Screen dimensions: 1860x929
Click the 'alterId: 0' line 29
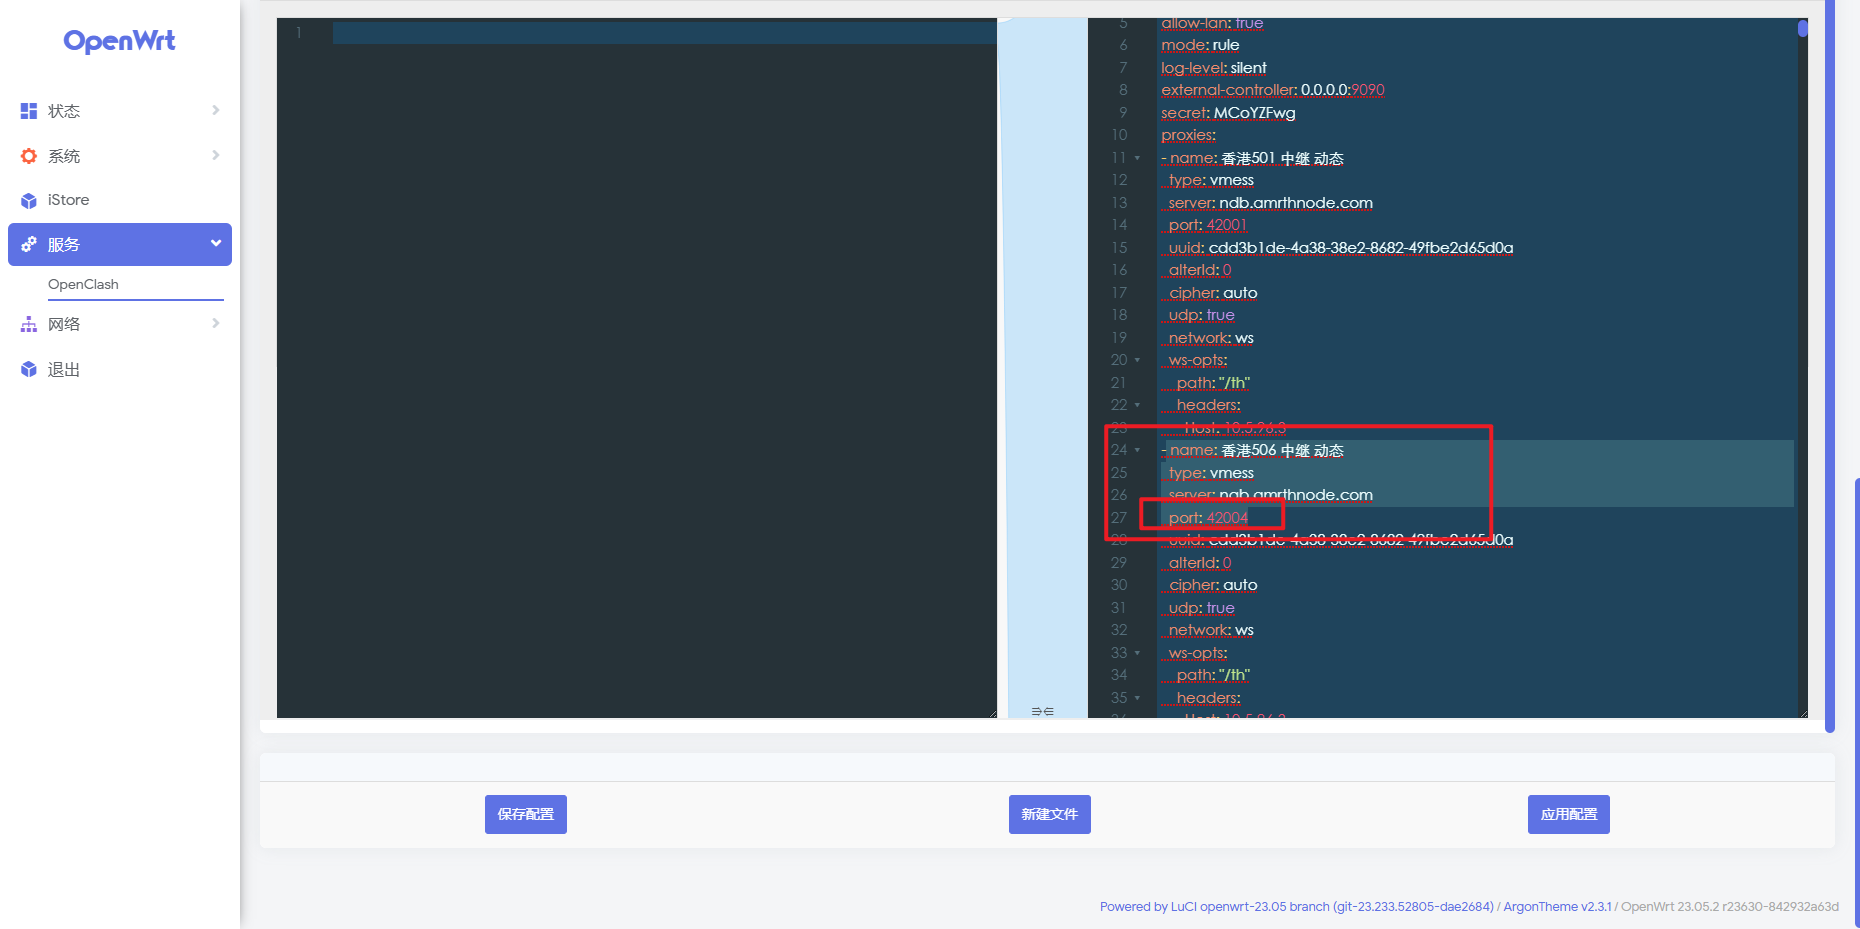coord(1200,563)
